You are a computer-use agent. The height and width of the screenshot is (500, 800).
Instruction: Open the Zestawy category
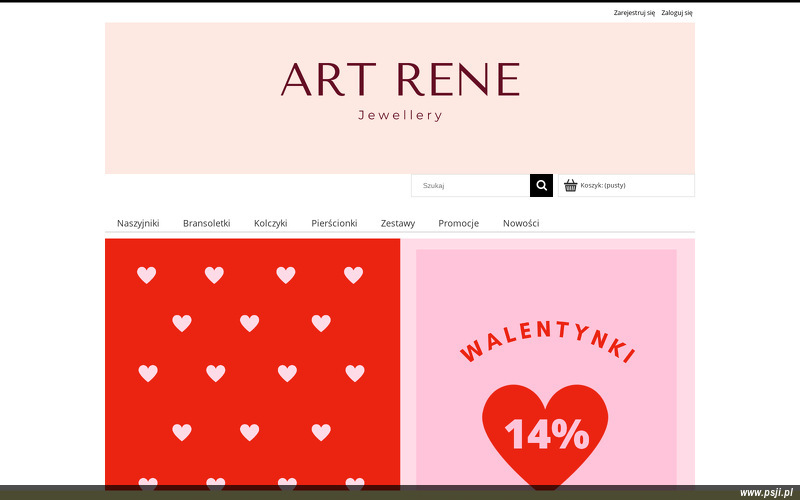(x=398, y=223)
